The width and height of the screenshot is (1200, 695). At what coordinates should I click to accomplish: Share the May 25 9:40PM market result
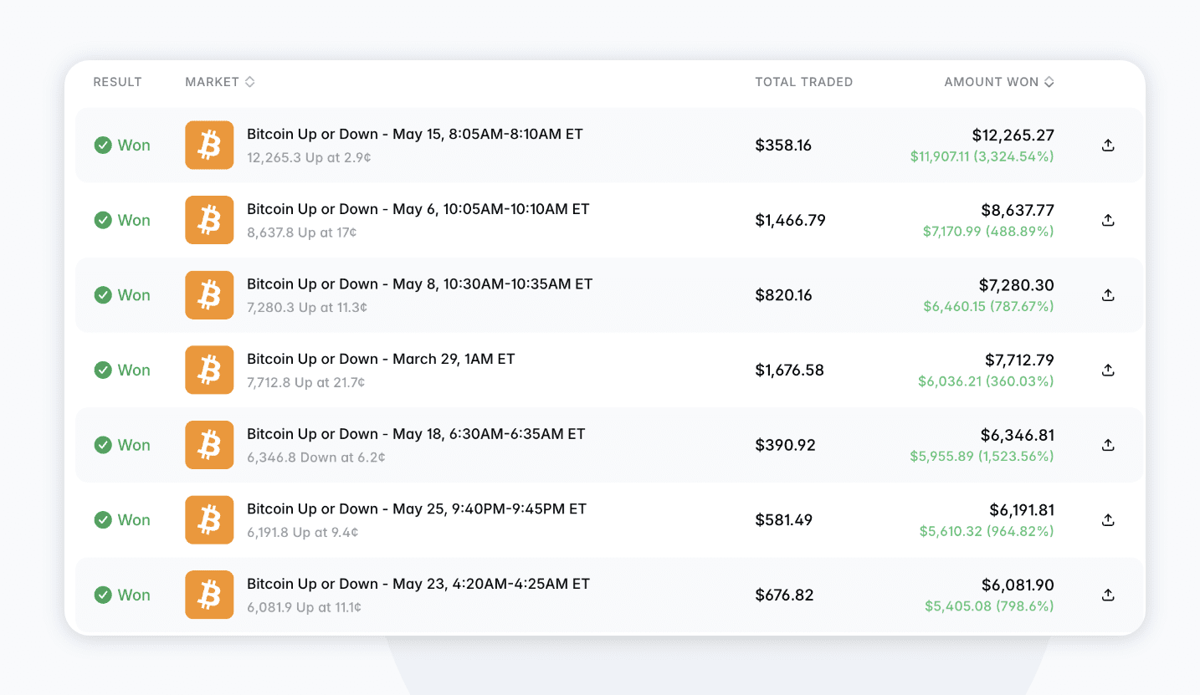coord(1108,520)
